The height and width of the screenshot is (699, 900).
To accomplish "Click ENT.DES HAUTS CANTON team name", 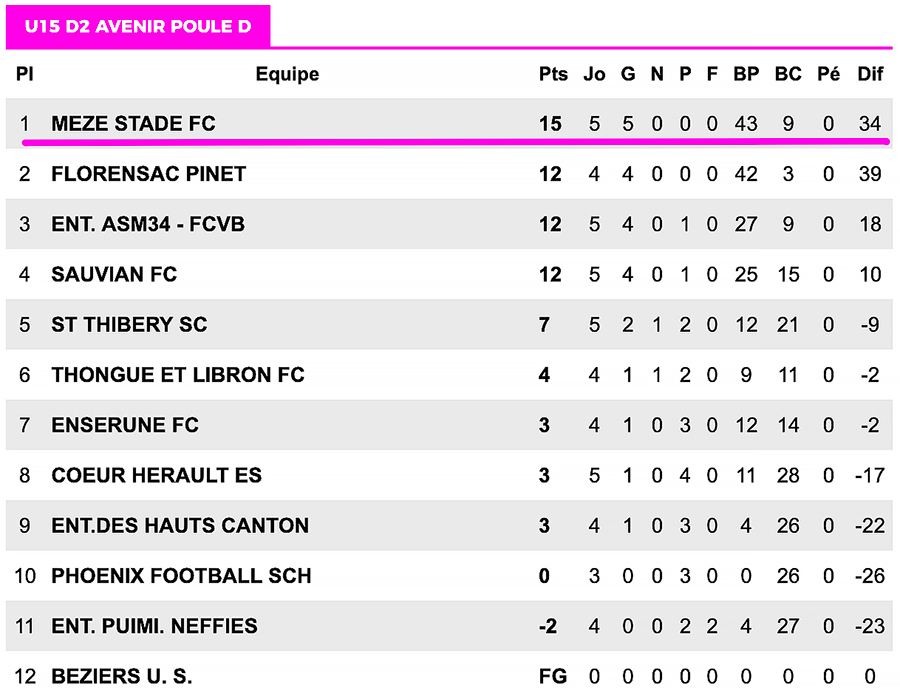I will pos(180,525).
